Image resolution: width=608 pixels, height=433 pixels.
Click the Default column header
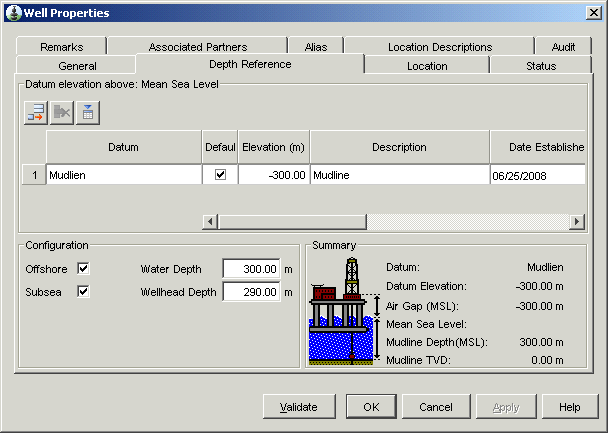(220, 147)
